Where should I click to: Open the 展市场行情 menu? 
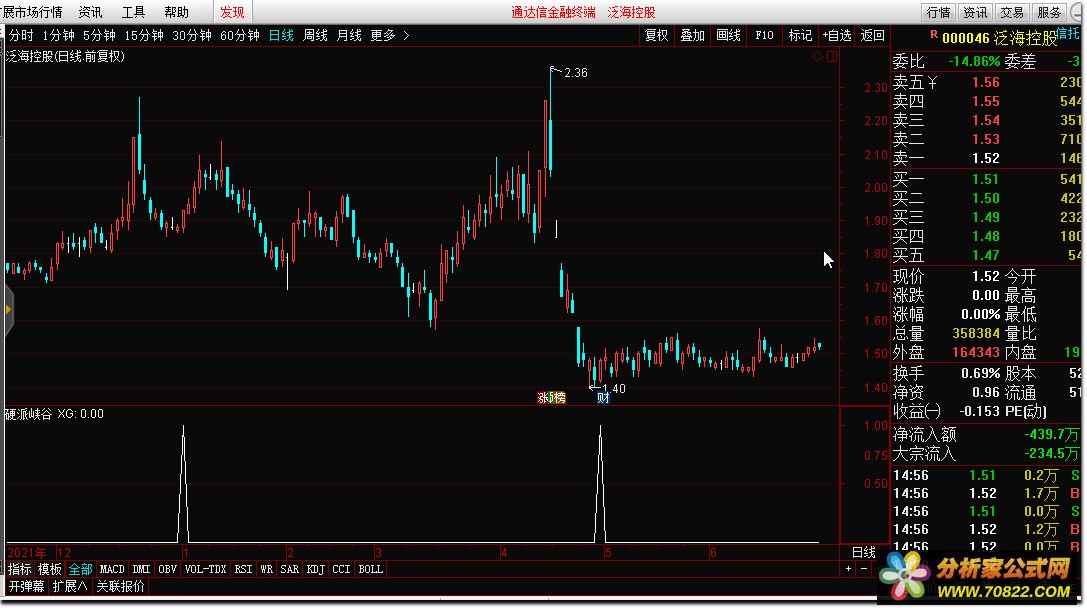coord(32,12)
